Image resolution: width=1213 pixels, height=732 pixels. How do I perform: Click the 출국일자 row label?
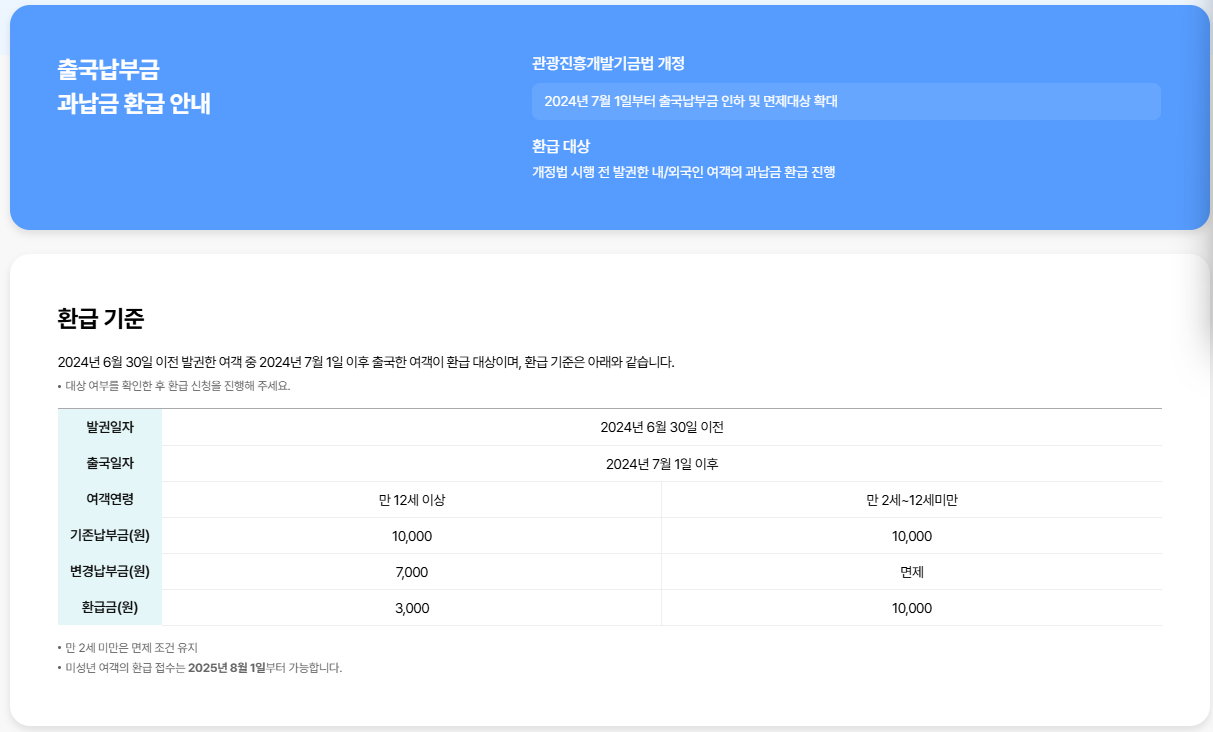pyautogui.click(x=109, y=463)
